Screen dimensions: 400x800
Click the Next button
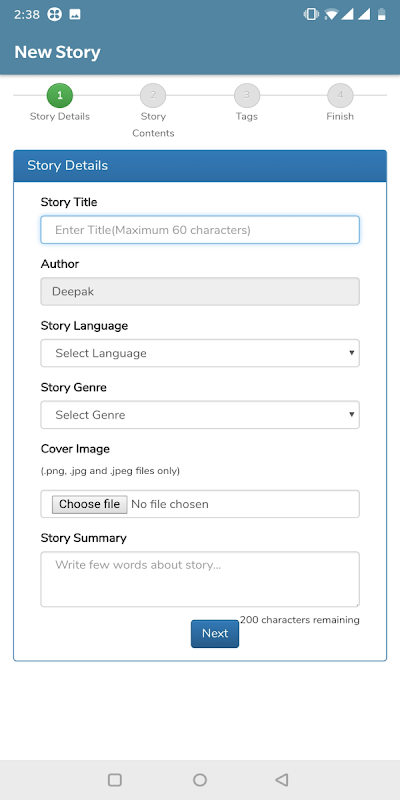click(215, 634)
